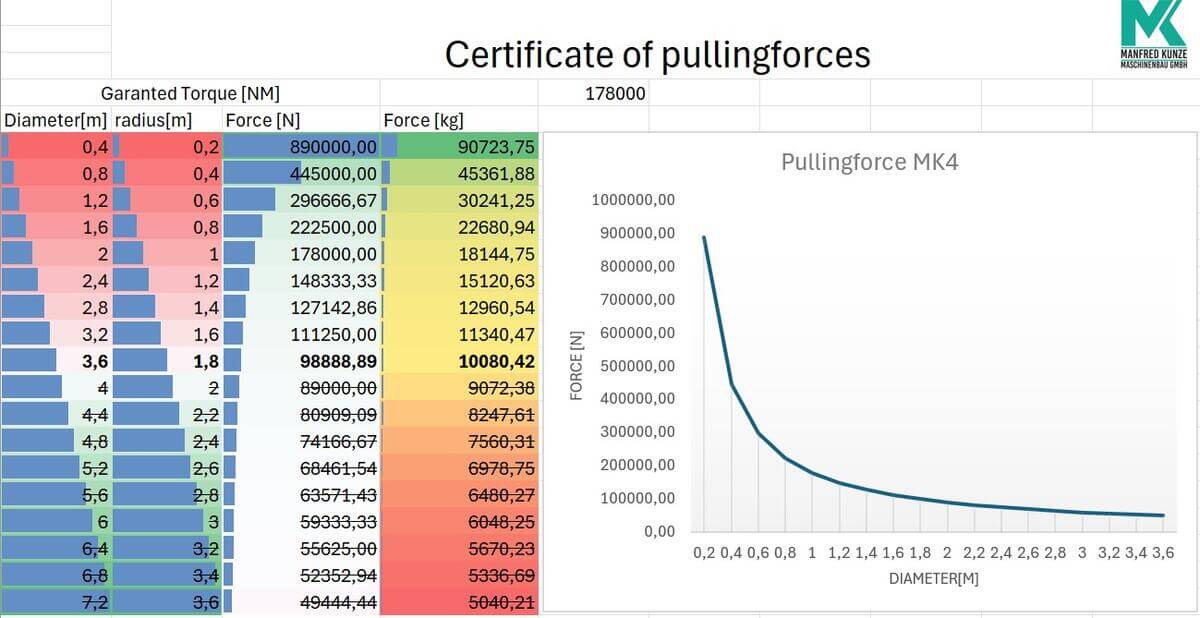Select the 59333,33 cell

(301, 521)
